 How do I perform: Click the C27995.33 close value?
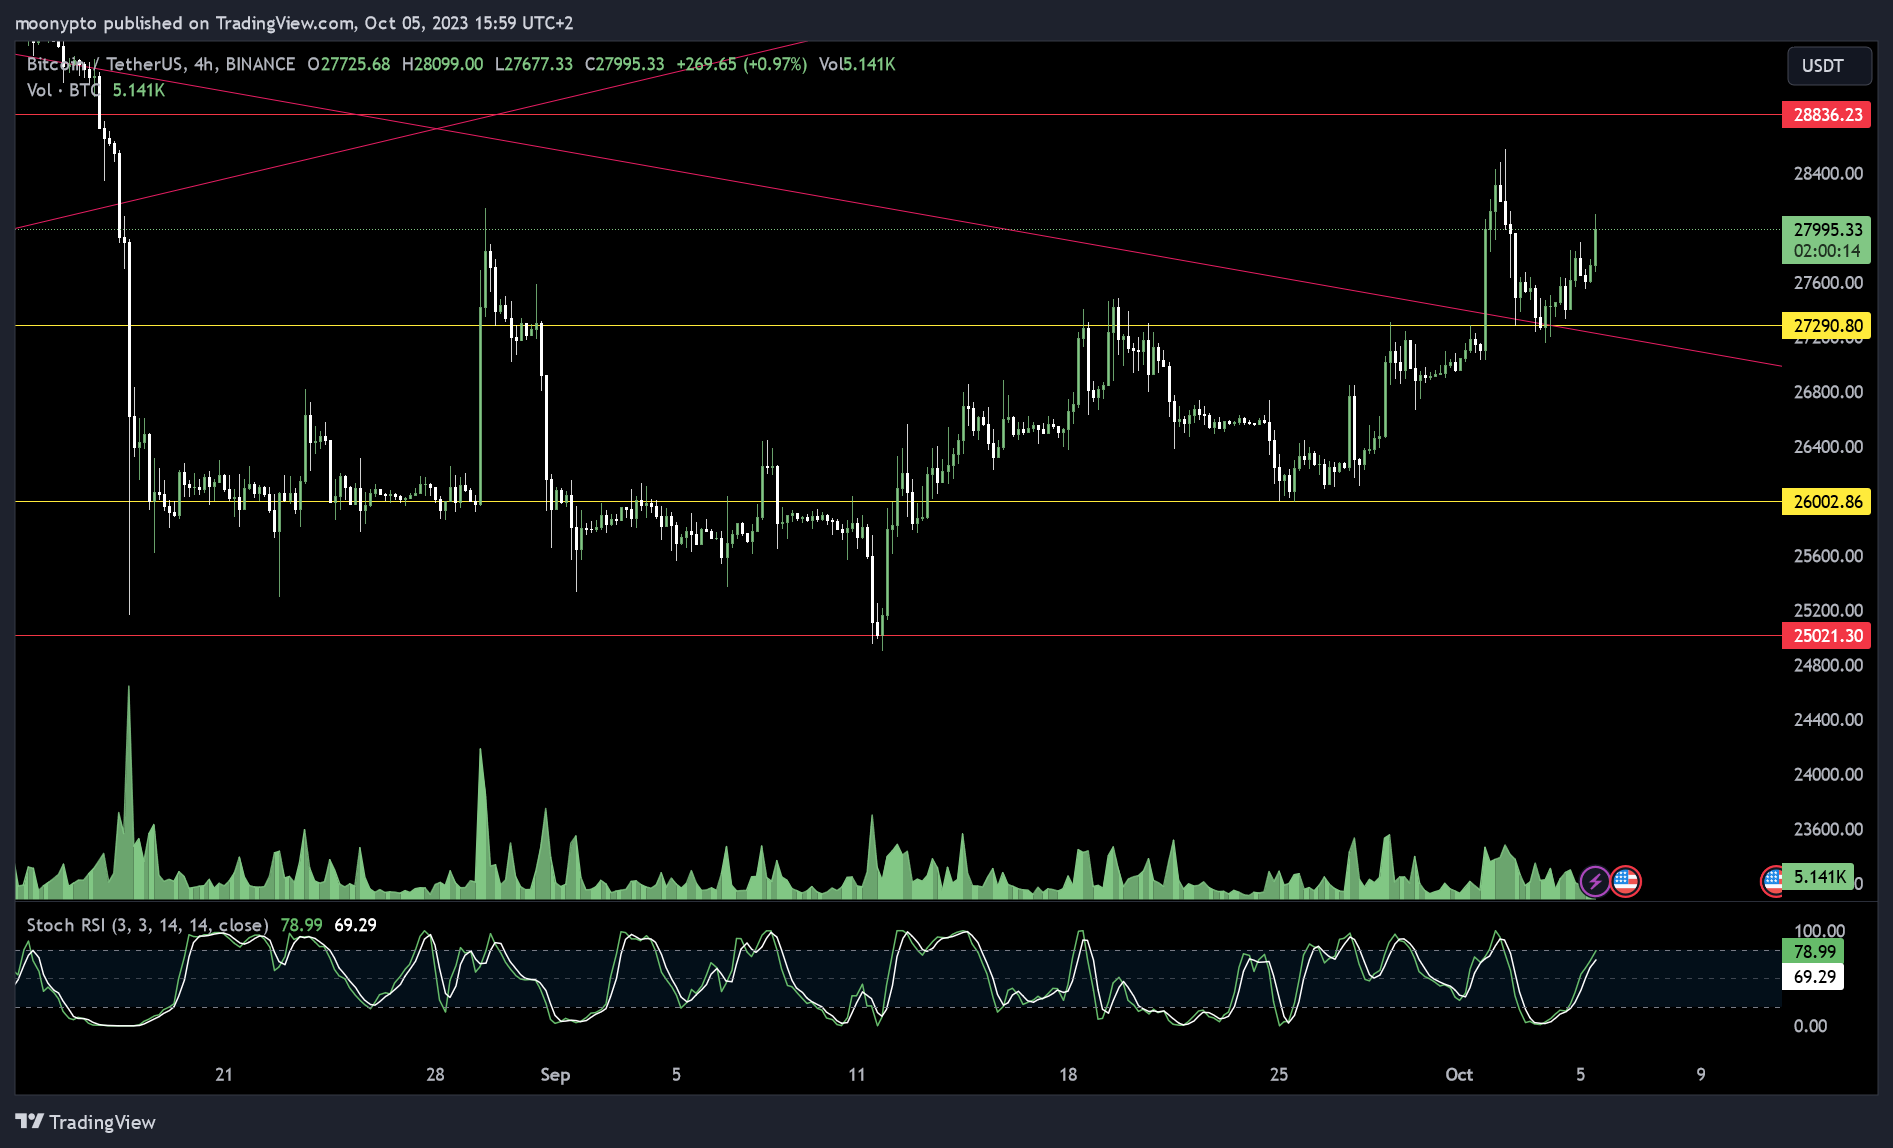[x=624, y=64]
